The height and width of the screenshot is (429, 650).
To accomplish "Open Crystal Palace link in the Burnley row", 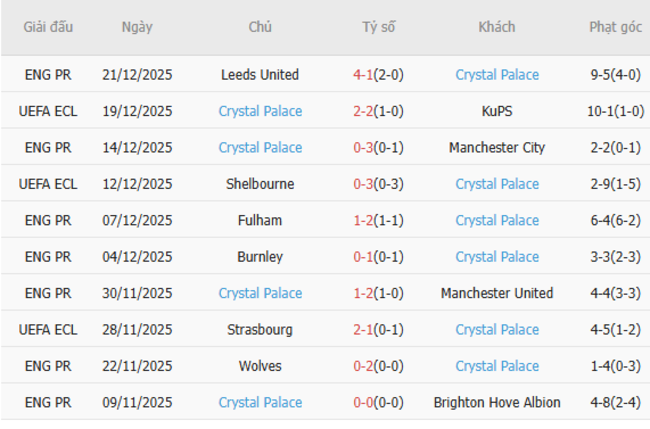I will [x=497, y=257].
